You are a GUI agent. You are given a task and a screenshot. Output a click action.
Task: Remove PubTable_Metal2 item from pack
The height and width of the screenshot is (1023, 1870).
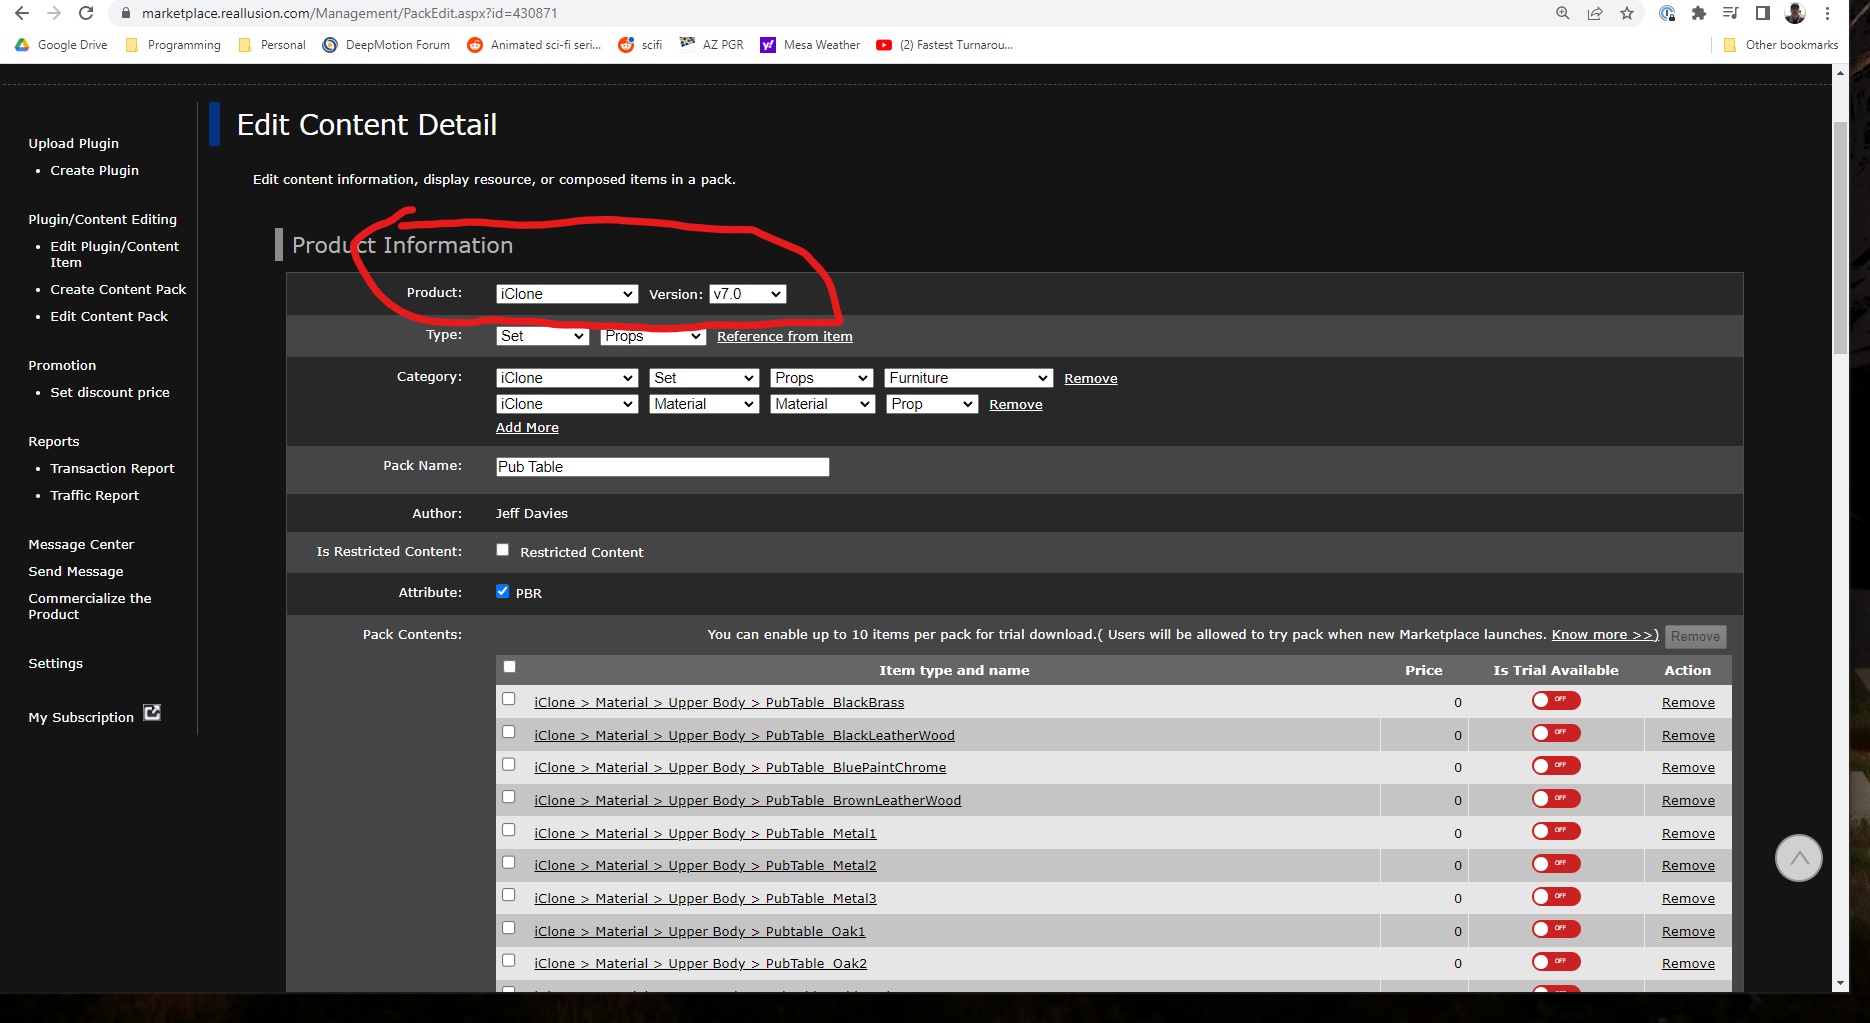click(1688, 865)
